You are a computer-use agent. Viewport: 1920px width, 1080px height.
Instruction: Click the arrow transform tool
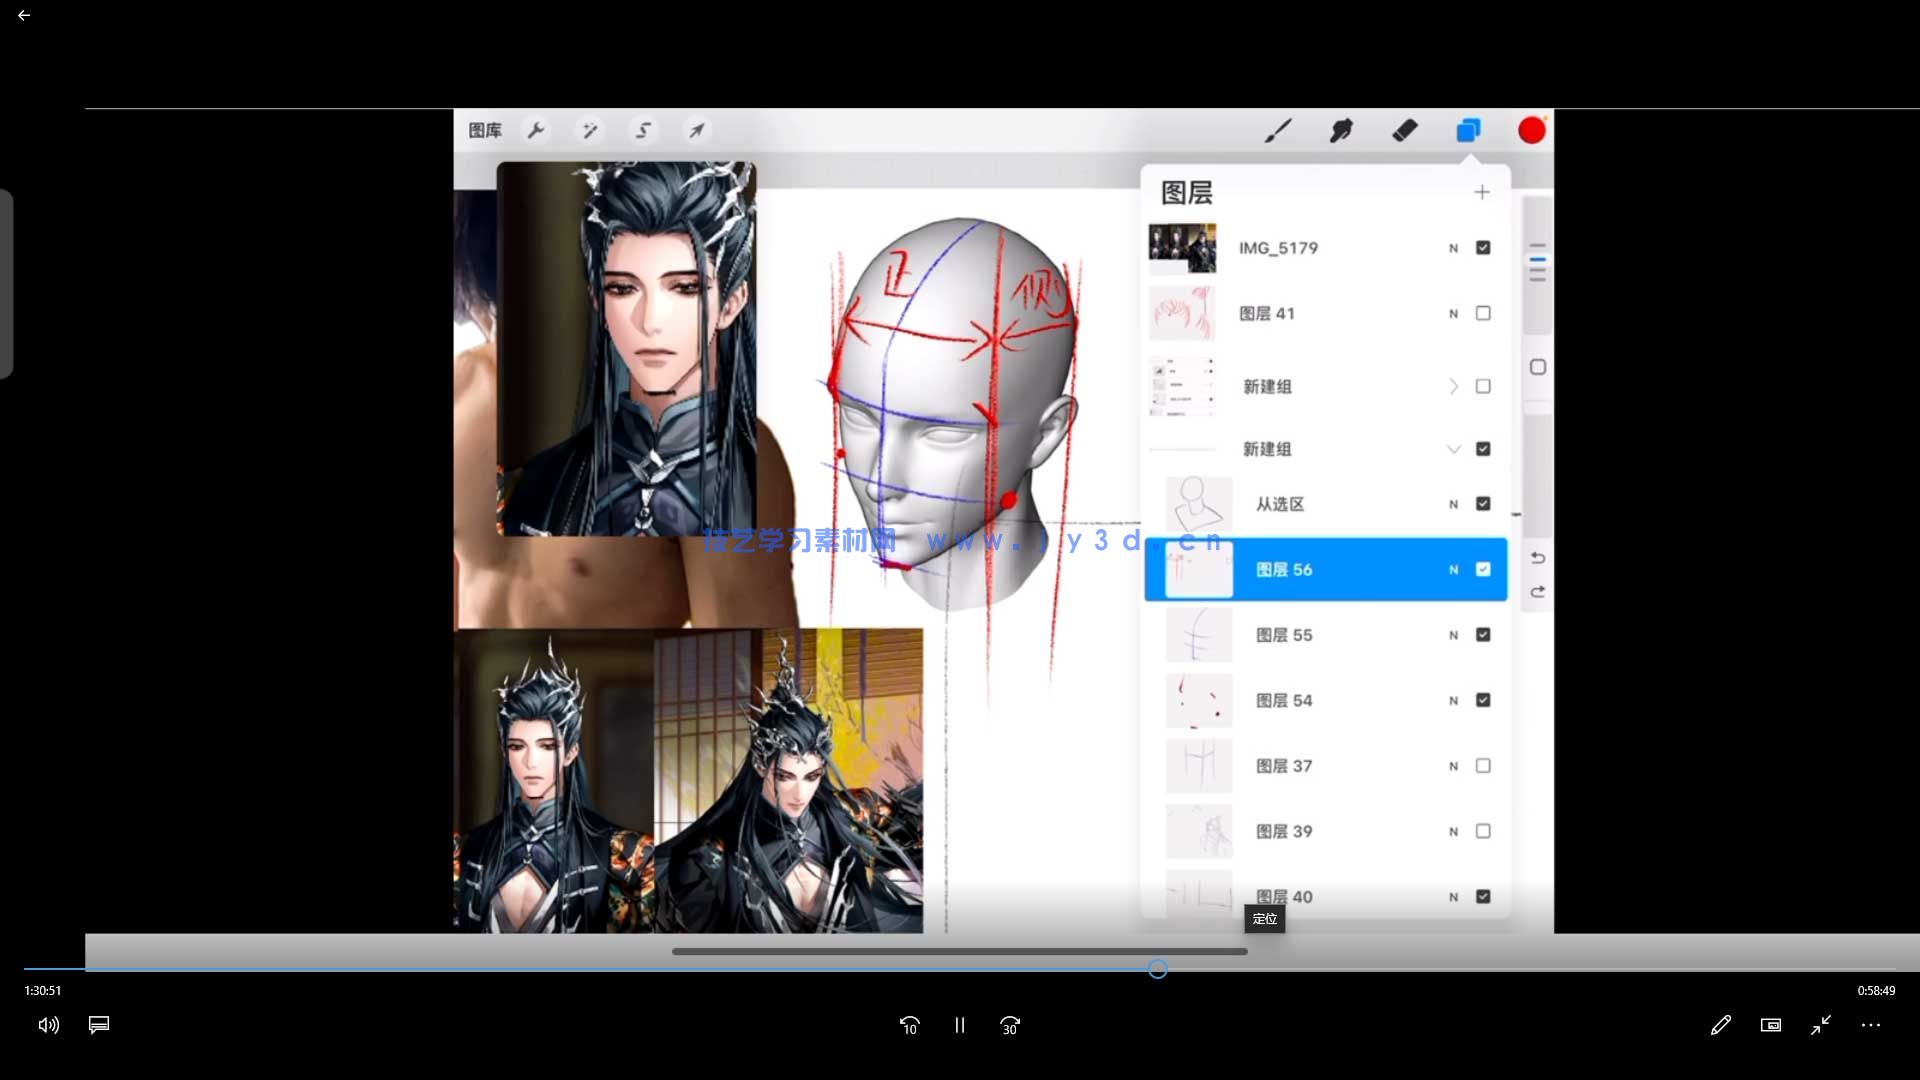[x=696, y=130]
